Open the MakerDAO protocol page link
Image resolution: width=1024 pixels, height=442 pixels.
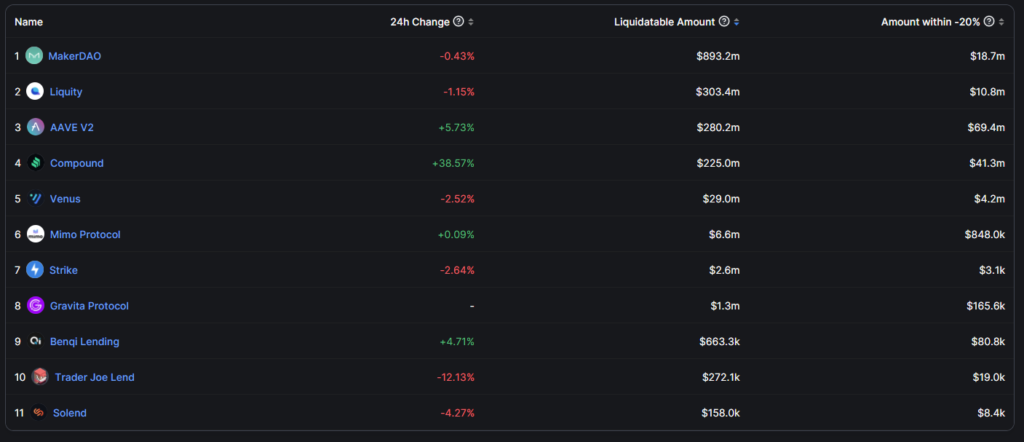pos(75,56)
